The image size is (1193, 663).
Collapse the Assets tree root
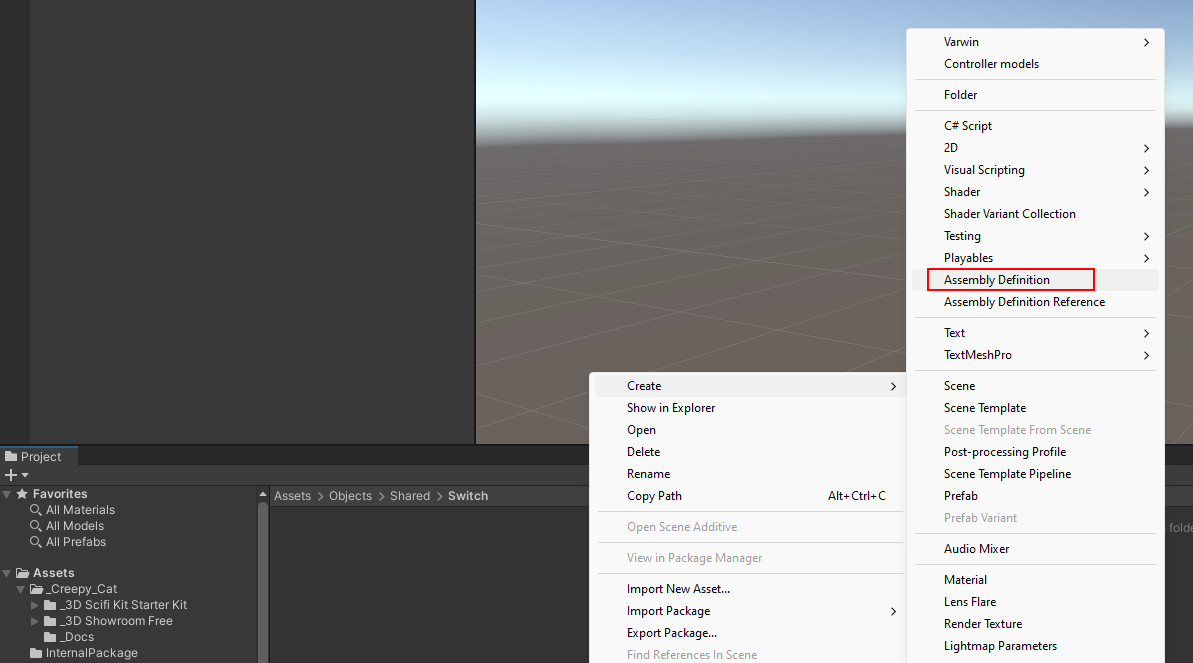(7, 573)
